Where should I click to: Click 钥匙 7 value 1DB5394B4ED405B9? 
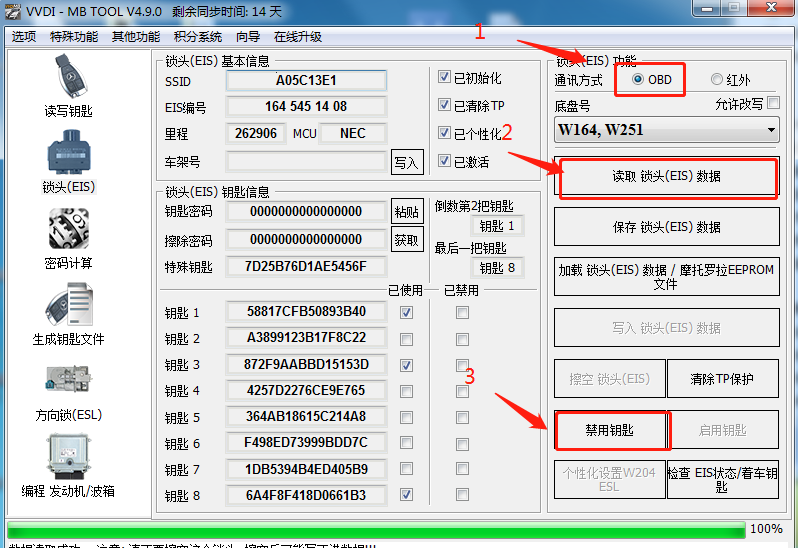(306, 469)
